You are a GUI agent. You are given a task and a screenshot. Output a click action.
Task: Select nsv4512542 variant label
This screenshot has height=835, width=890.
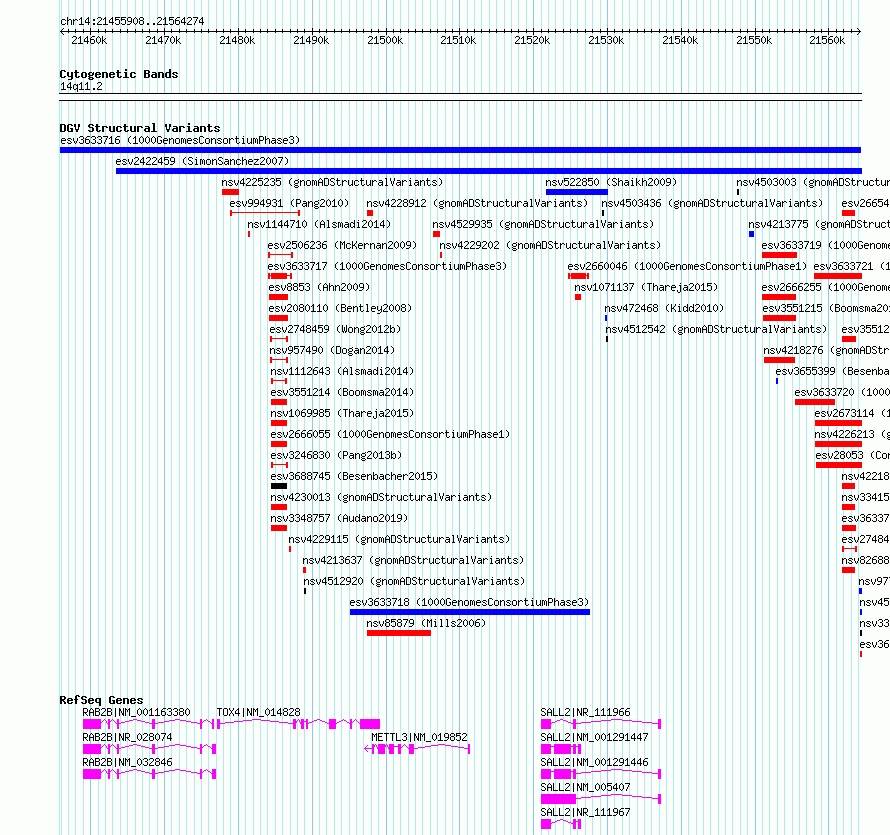point(716,329)
